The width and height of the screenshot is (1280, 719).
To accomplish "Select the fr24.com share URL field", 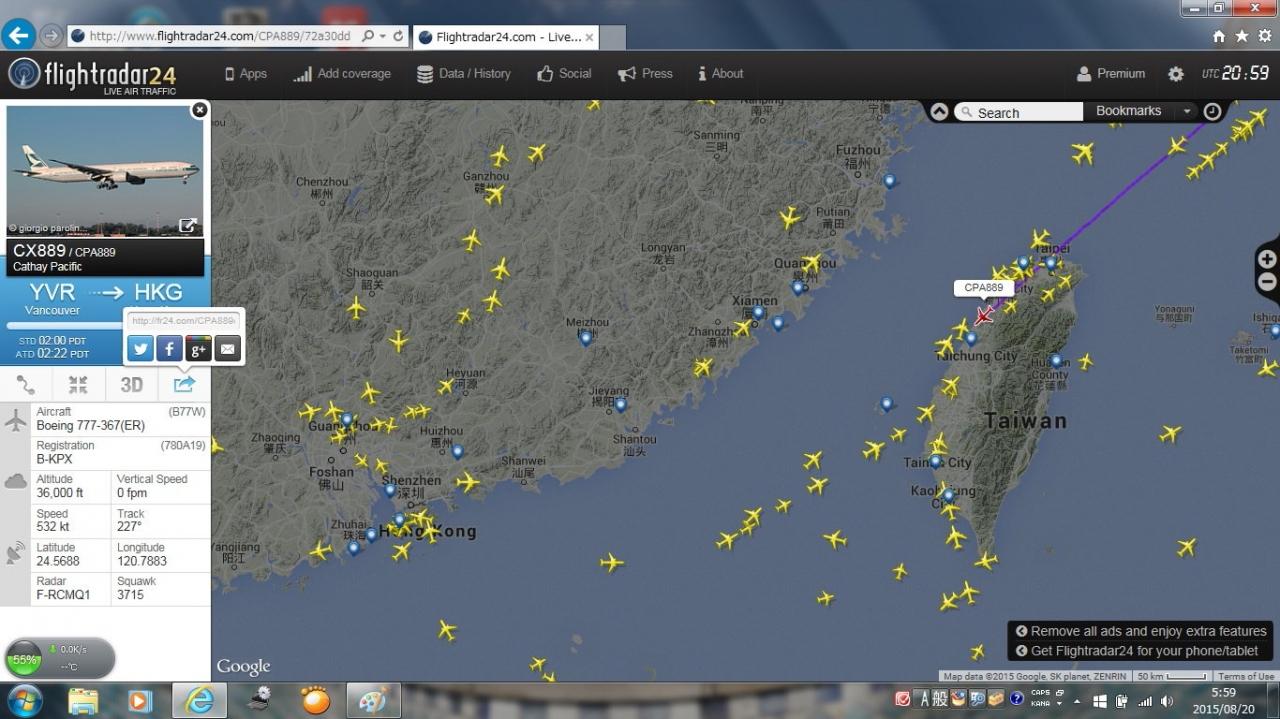I will [x=183, y=321].
